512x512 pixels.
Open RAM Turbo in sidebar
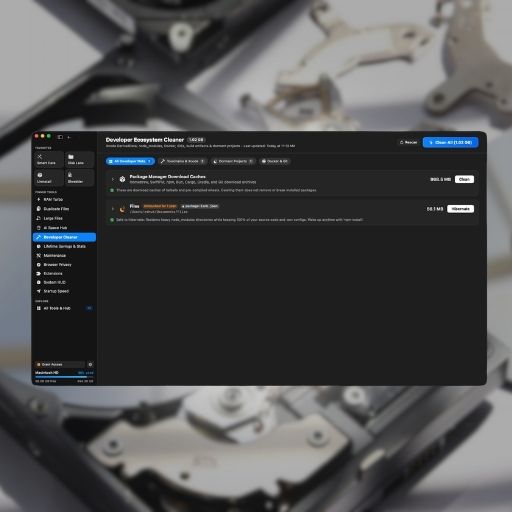tap(64, 199)
